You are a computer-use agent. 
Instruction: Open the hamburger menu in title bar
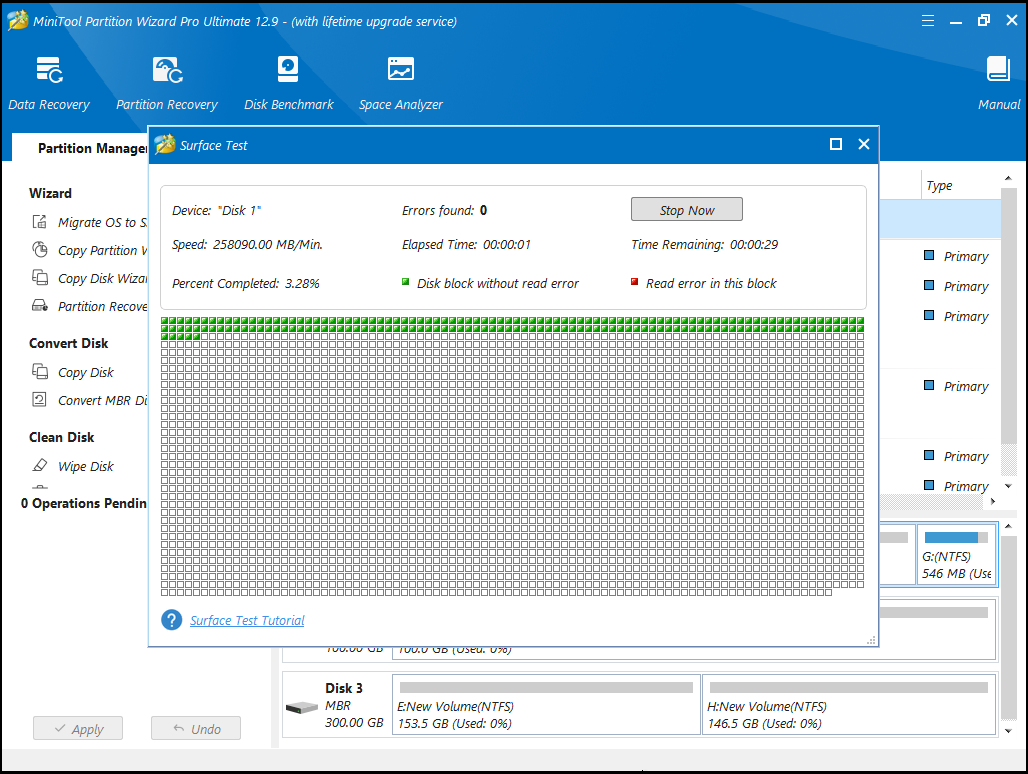[x=928, y=21]
